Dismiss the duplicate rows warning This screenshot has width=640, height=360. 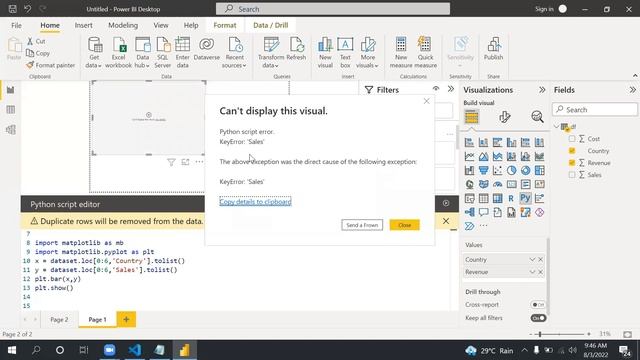[446, 221]
